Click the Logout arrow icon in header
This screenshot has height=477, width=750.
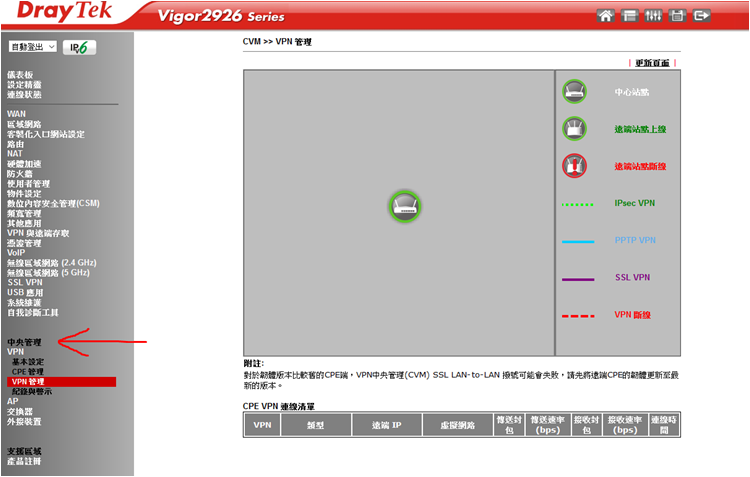703,16
